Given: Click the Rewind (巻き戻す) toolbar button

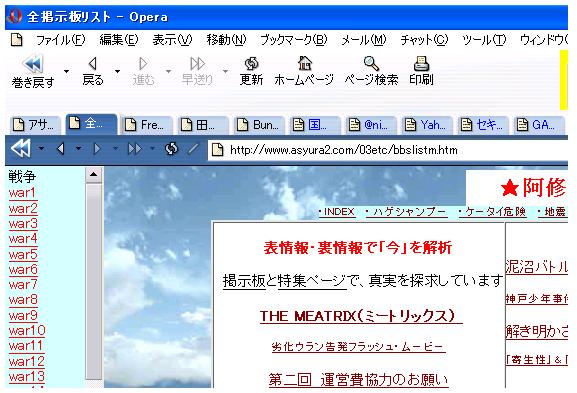Looking at the screenshot, I should coord(33,72).
